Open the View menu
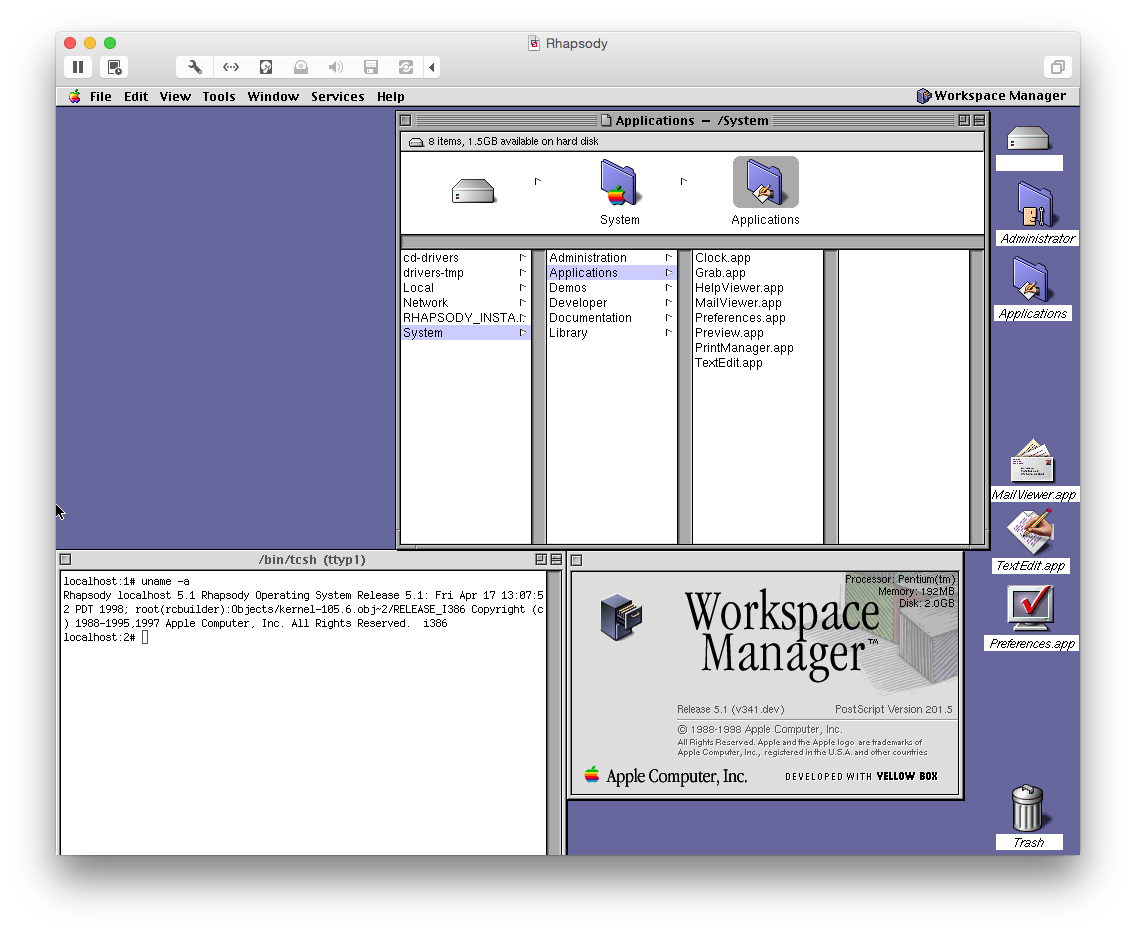 (175, 96)
